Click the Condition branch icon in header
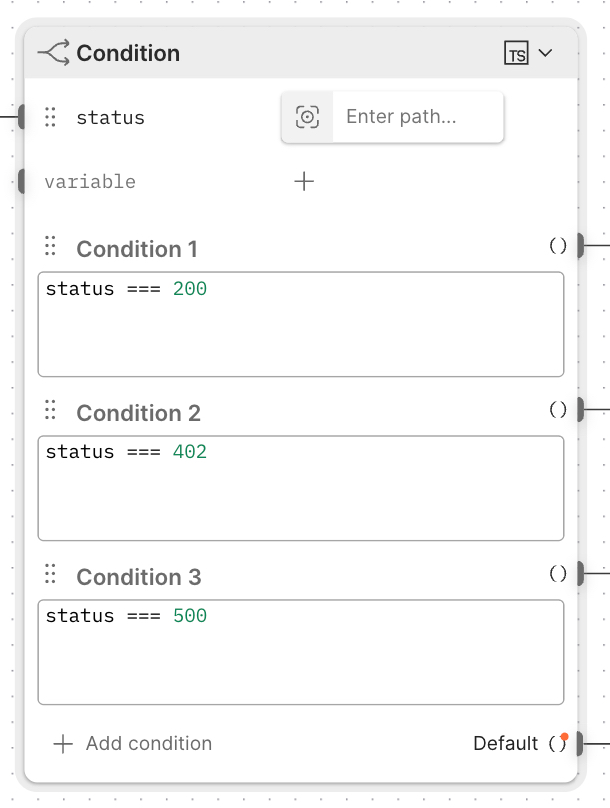Screen dimensions: 610x808 [54, 53]
